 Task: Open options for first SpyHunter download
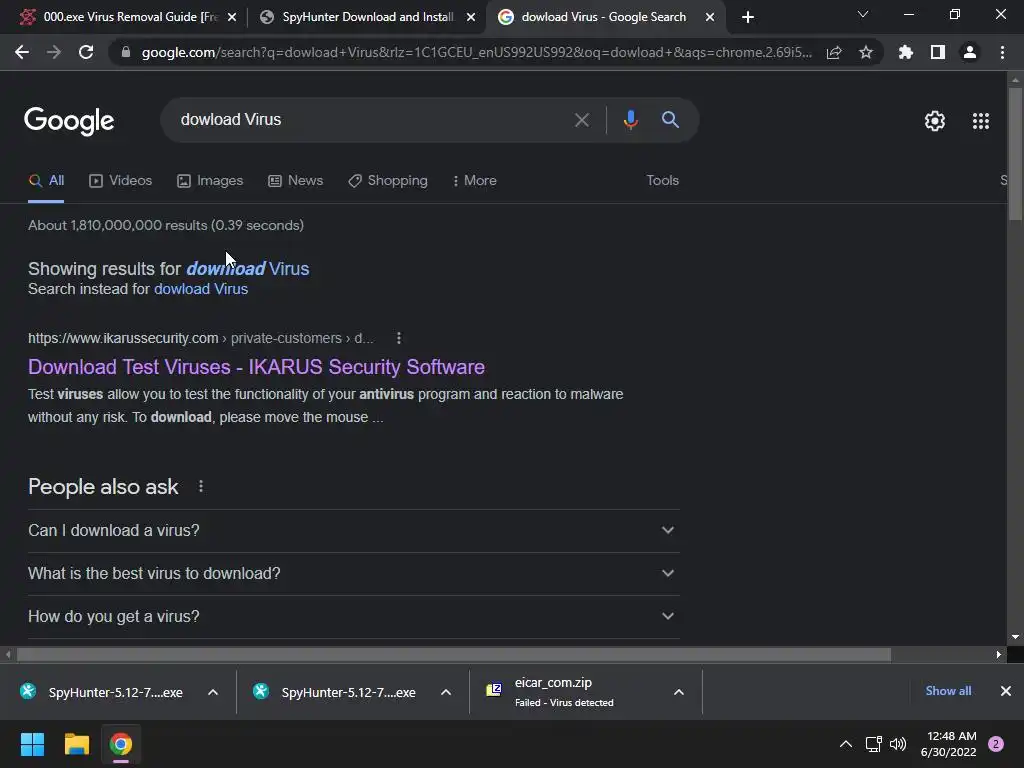213,692
